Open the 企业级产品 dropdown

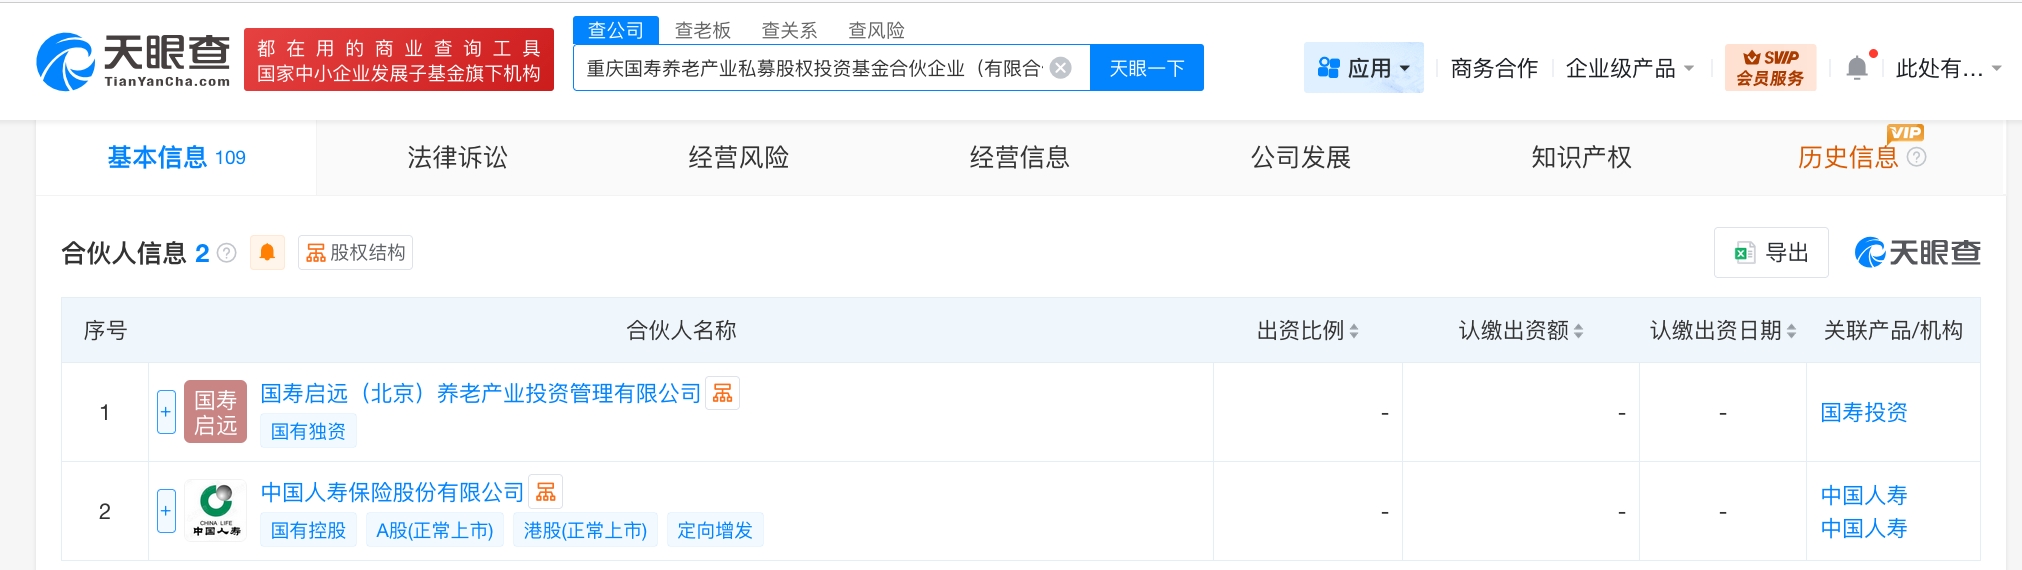[1629, 68]
